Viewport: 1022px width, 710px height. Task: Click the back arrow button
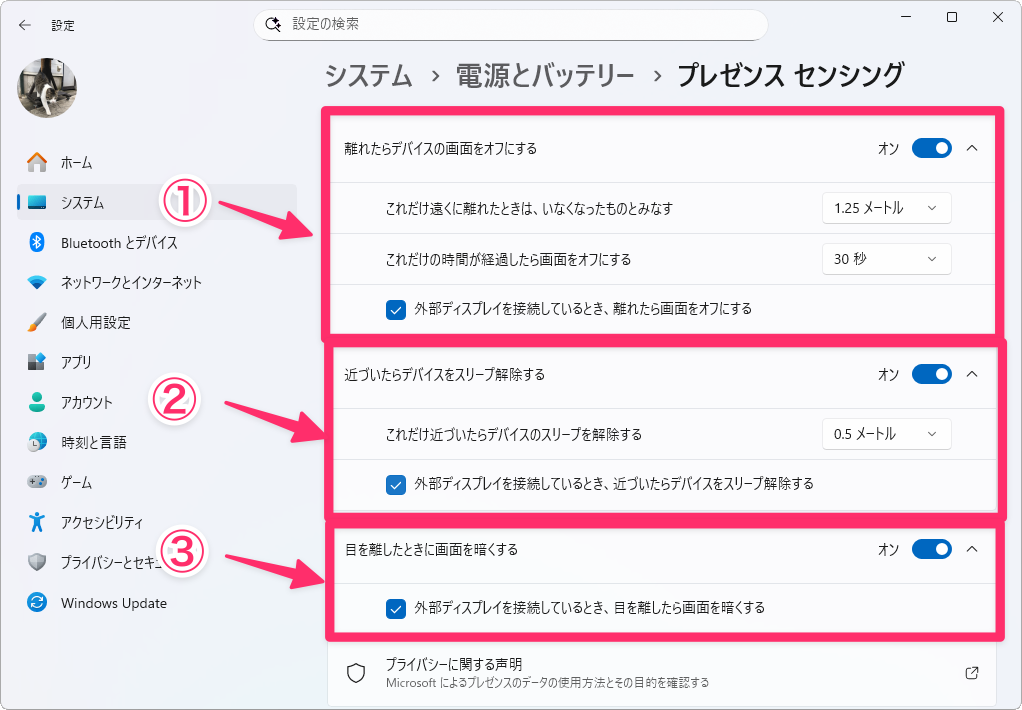tap(25, 25)
